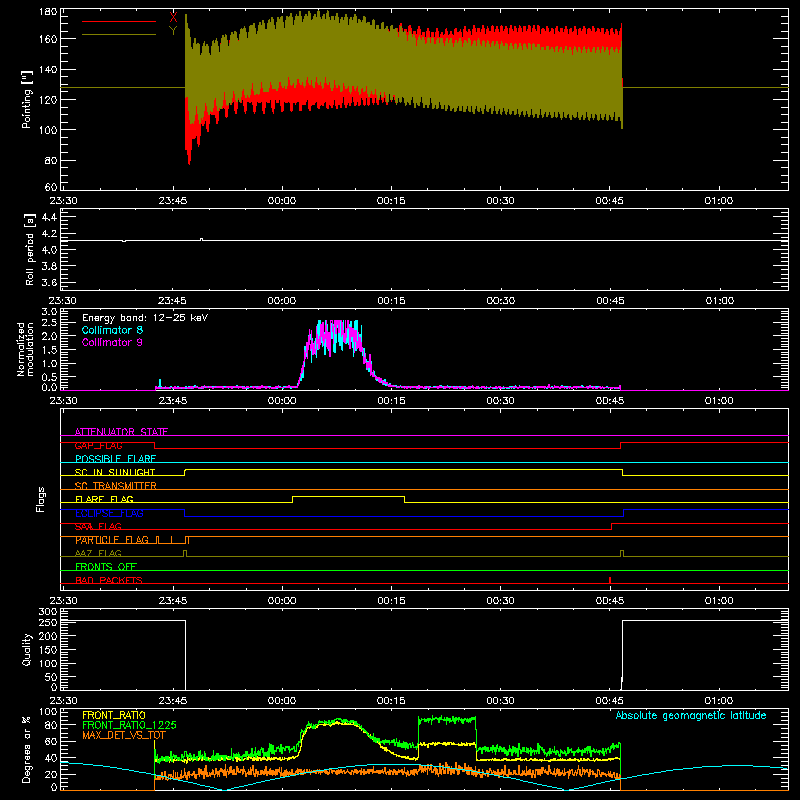This screenshot has height=800, width=800.
Task: Click the AAZ_FLAG label
Action: point(98,553)
